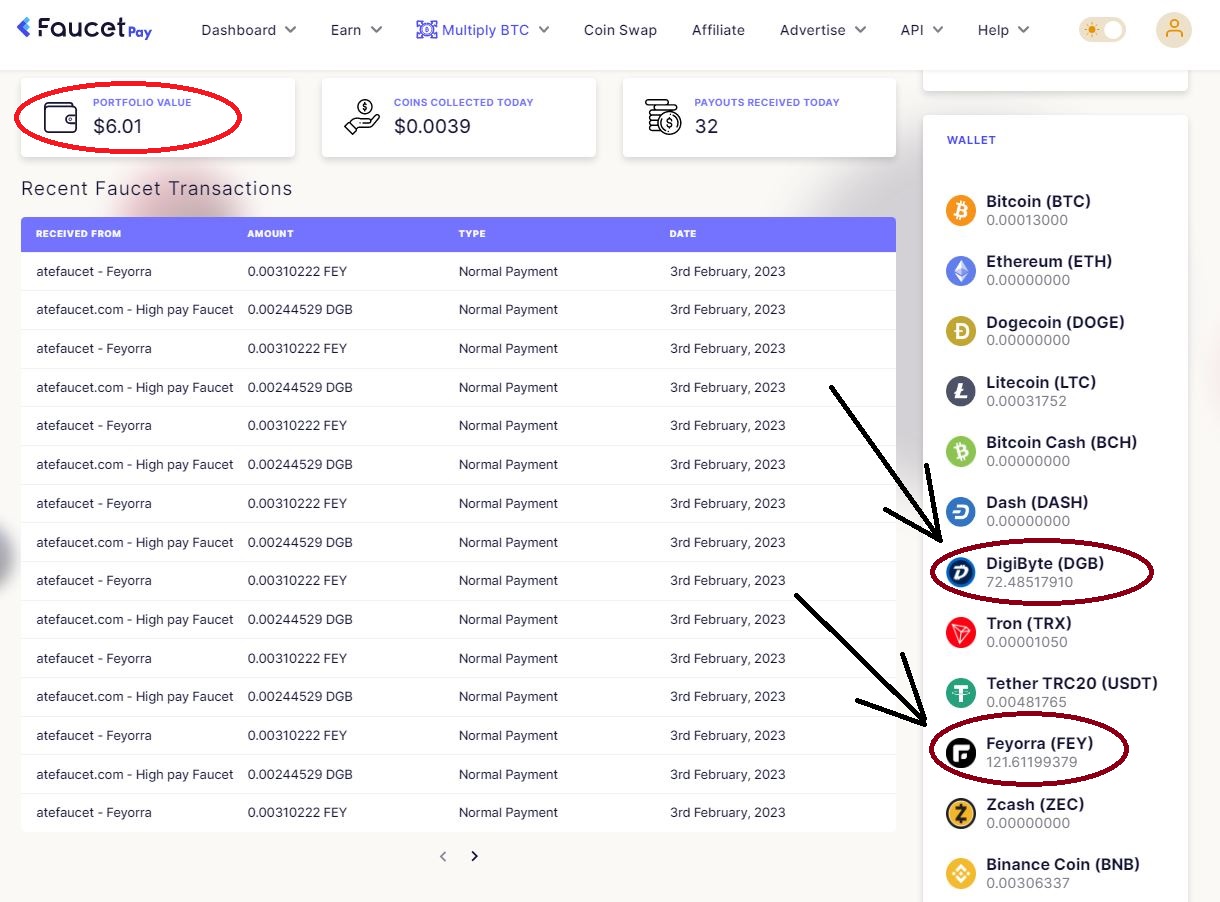Click the Feyorra balance 121.61199379
This screenshot has width=1220, height=902.
click(1032, 762)
